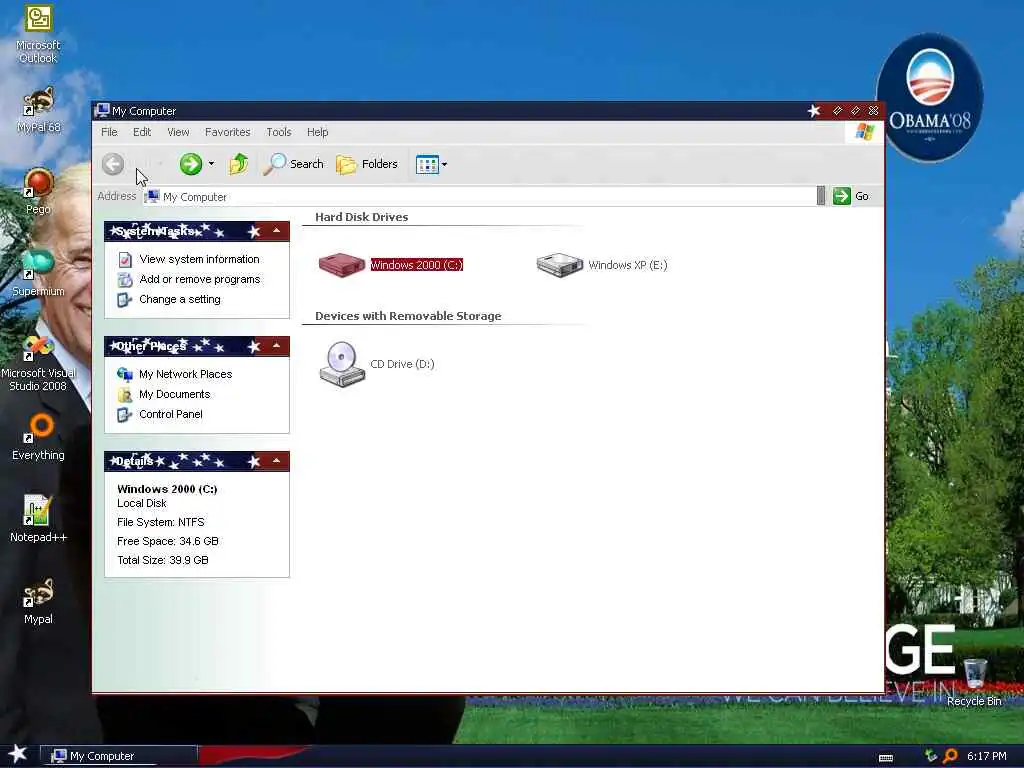Viewport: 1024px width, 768px height.
Task: Collapse the System Tasks panel
Action: tap(276, 231)
